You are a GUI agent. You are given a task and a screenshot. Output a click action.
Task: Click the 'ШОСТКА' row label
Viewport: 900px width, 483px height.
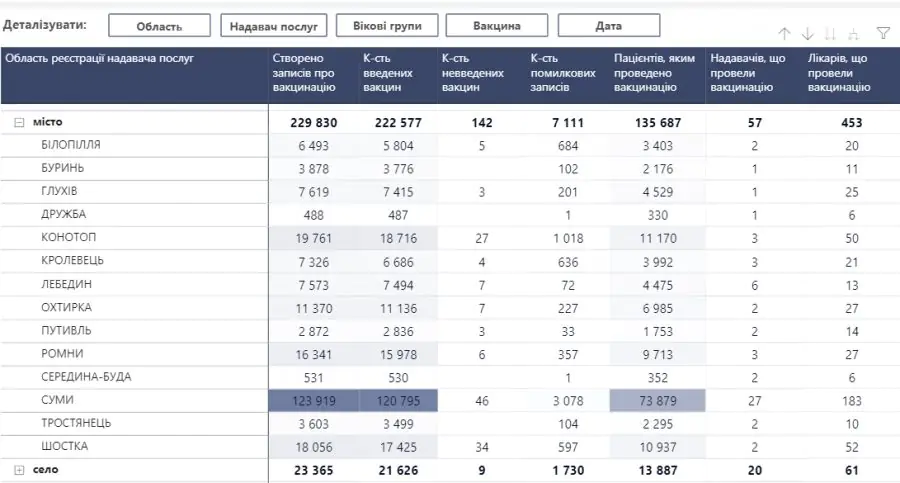65,446
